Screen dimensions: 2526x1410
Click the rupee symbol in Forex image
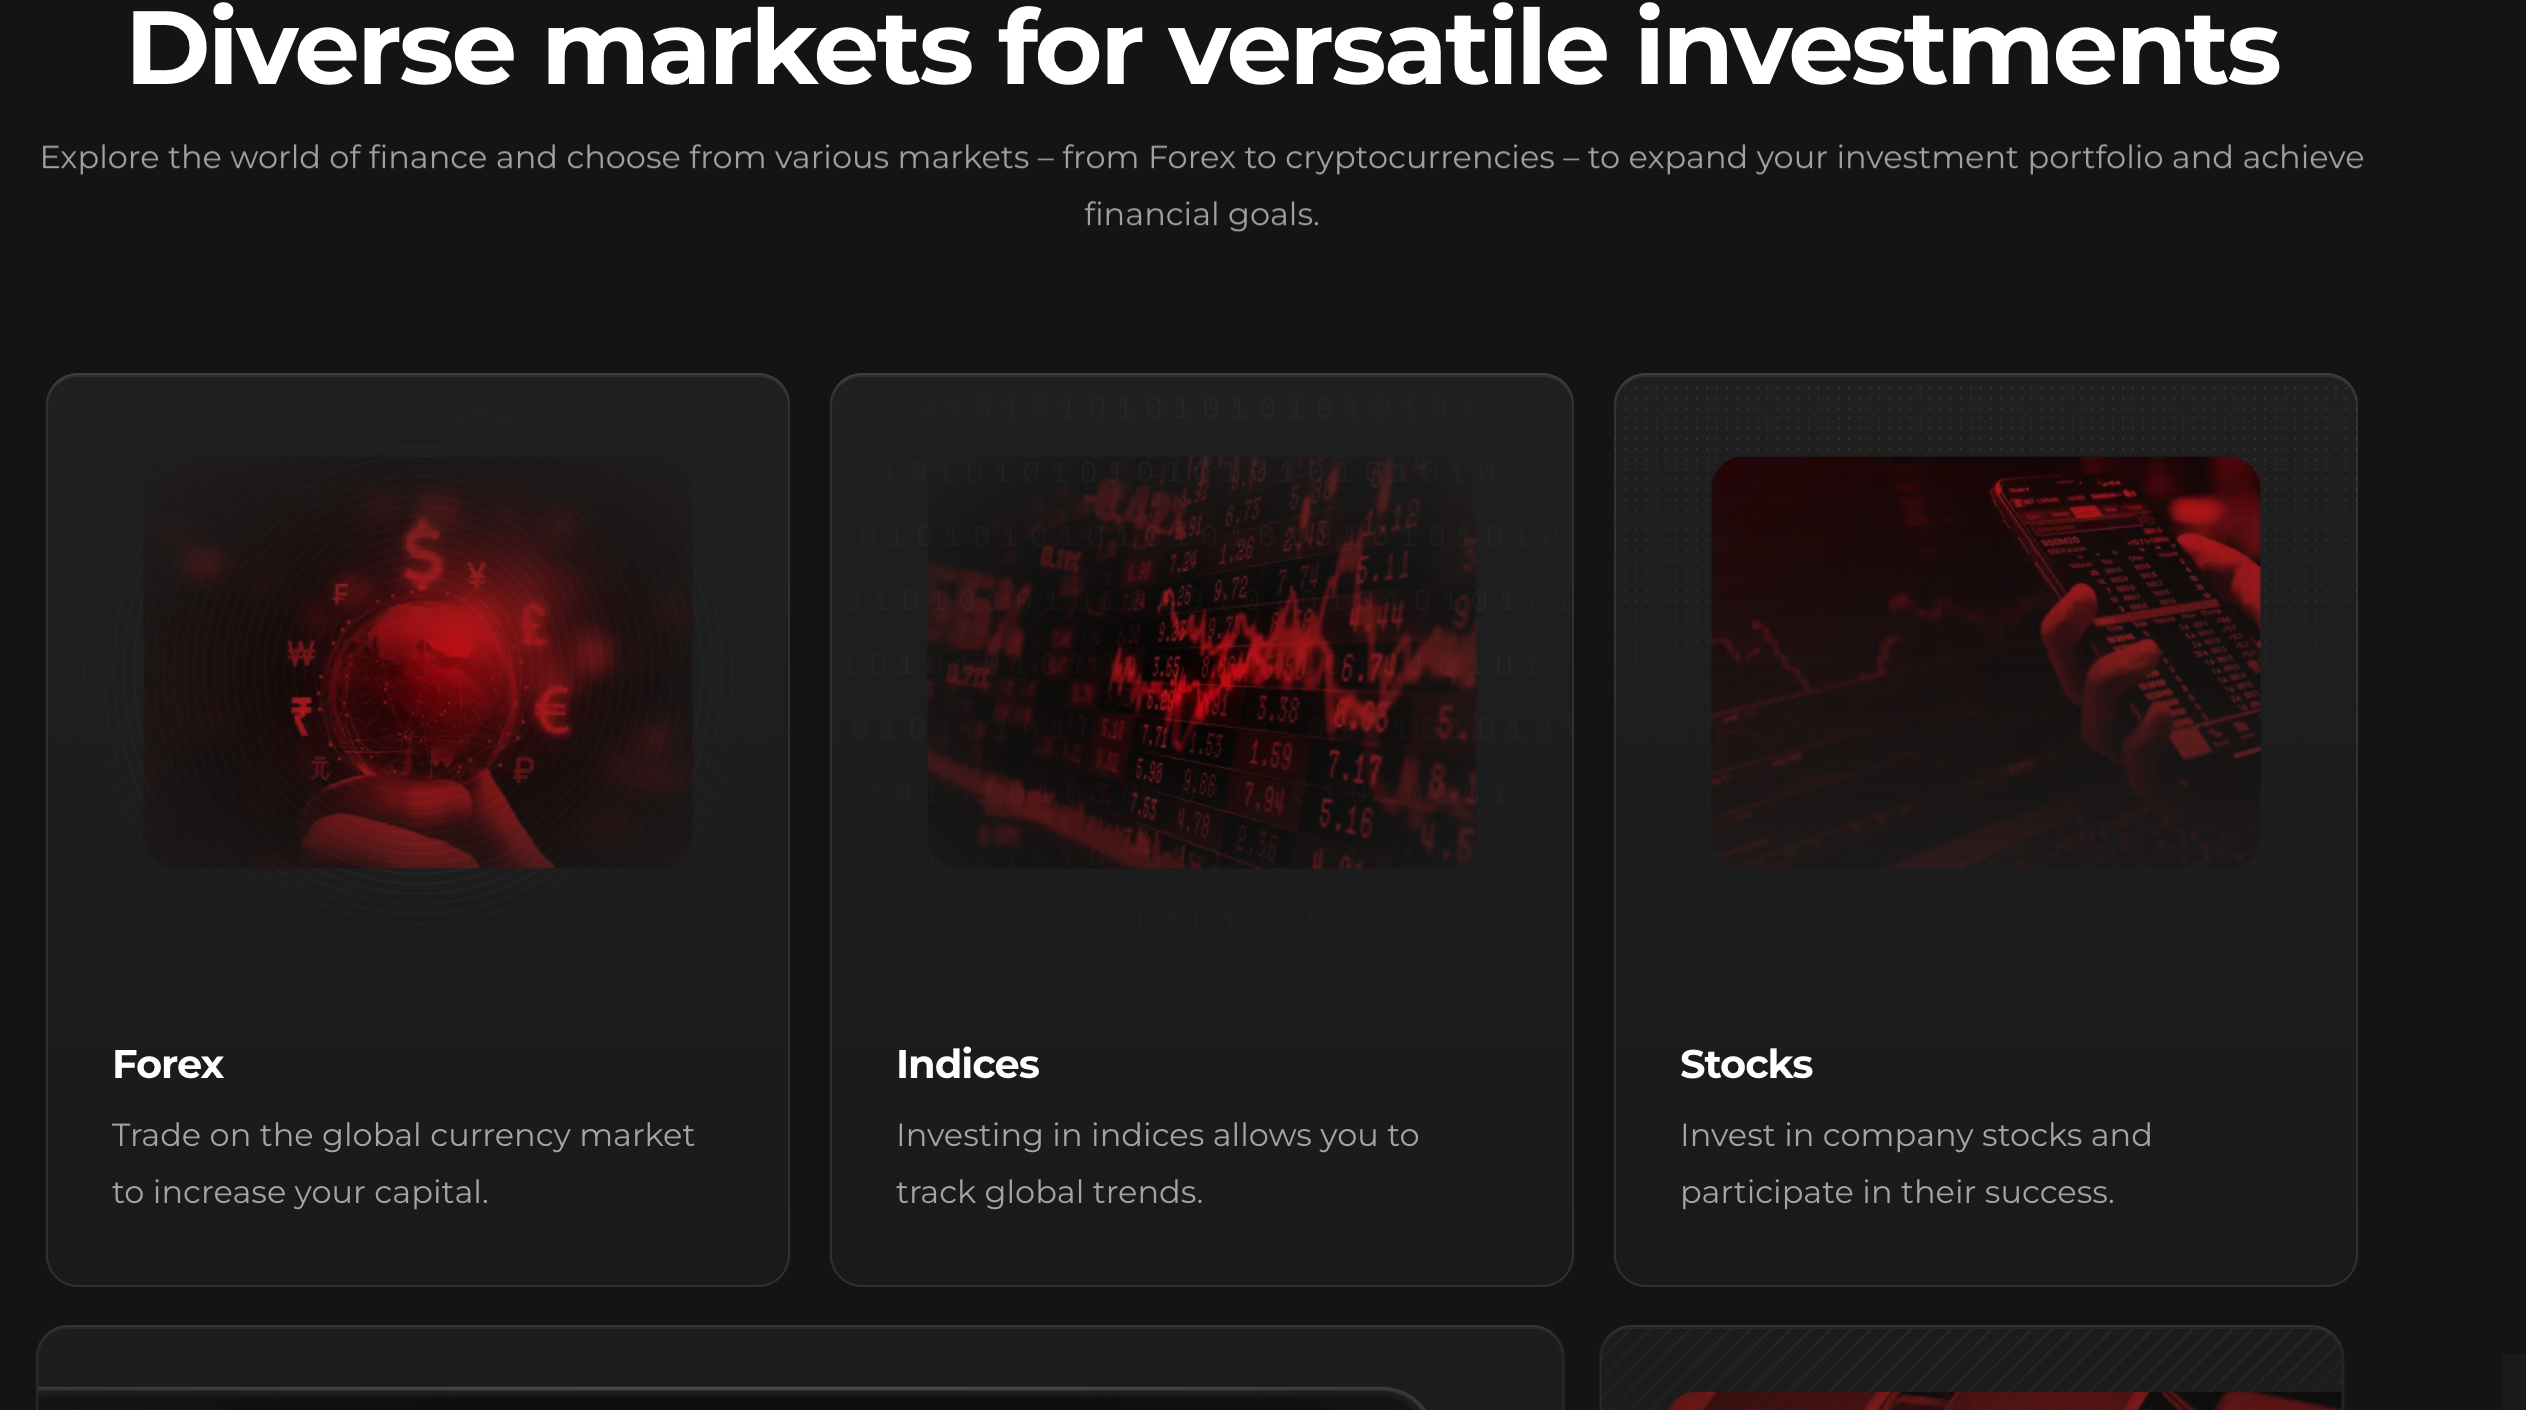[x=301, y=717]
